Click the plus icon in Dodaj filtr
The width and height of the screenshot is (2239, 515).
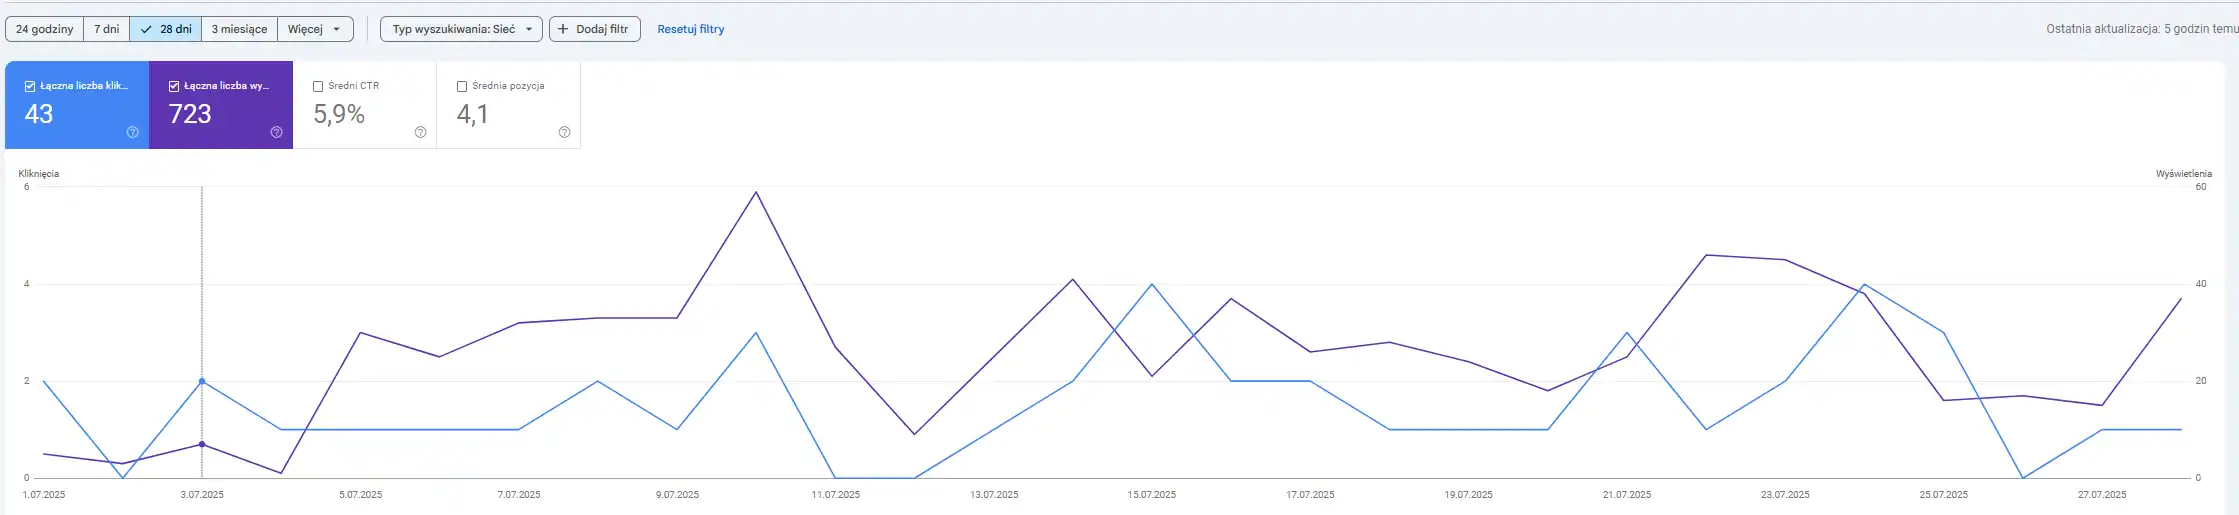[563, 29]
